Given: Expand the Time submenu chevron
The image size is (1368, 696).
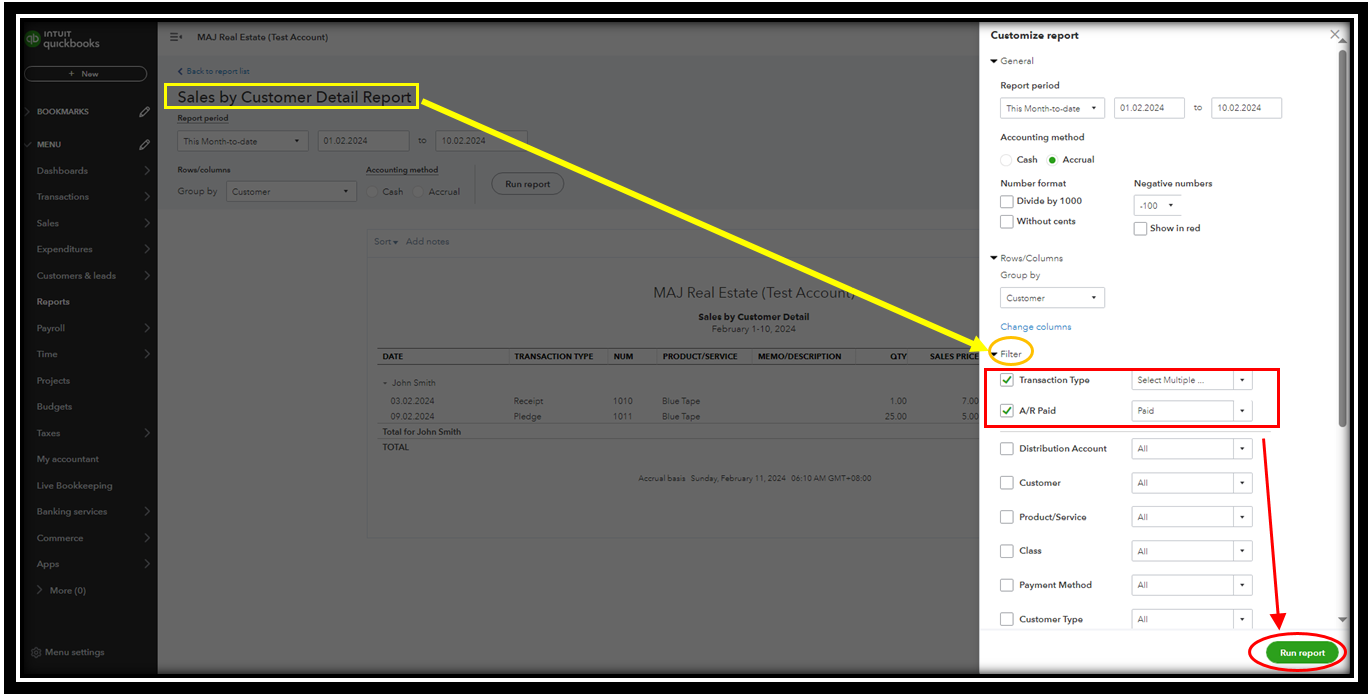Looking at the screenshot, I should click(147, 354).
